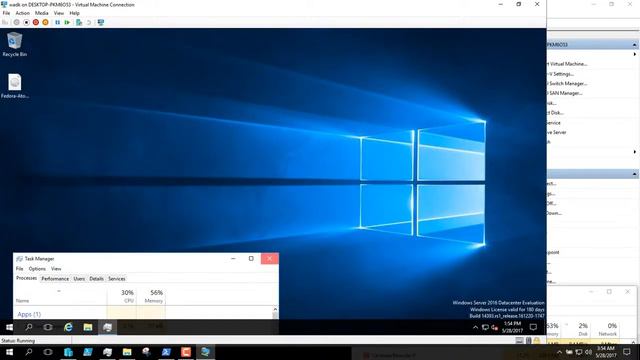Click 'Virtual Machine...' action in Hyper-V pane
Viewport: 640px width, 360px height.
(x=568, y=64)
